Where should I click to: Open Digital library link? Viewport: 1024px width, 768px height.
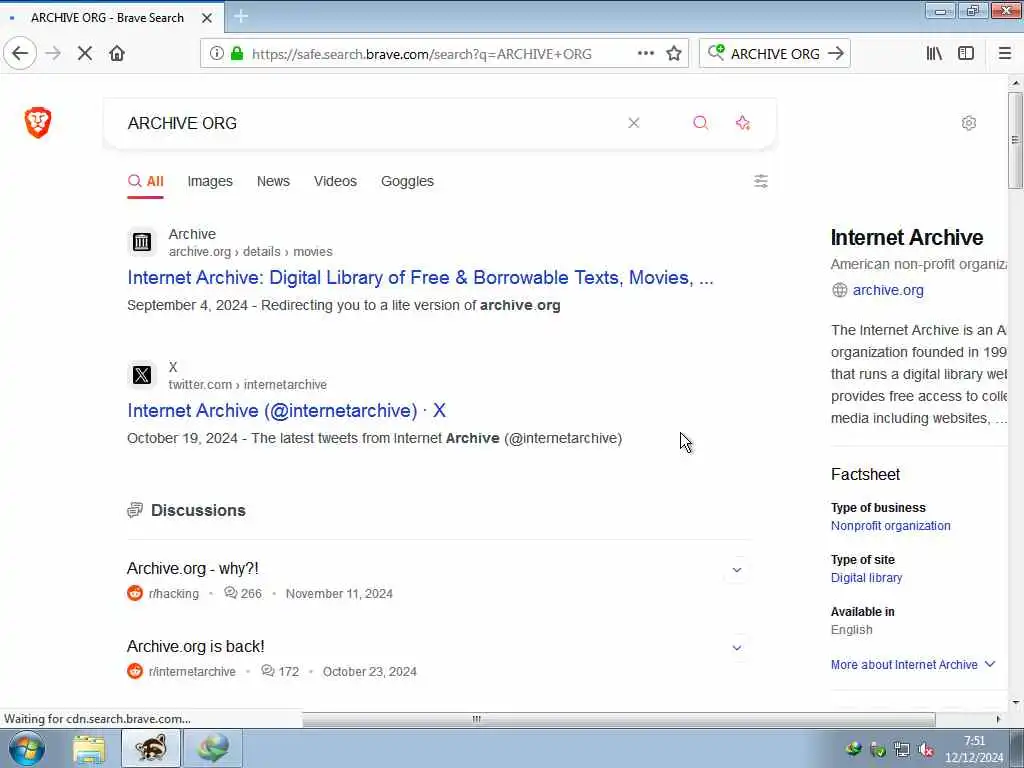point(866,578)
